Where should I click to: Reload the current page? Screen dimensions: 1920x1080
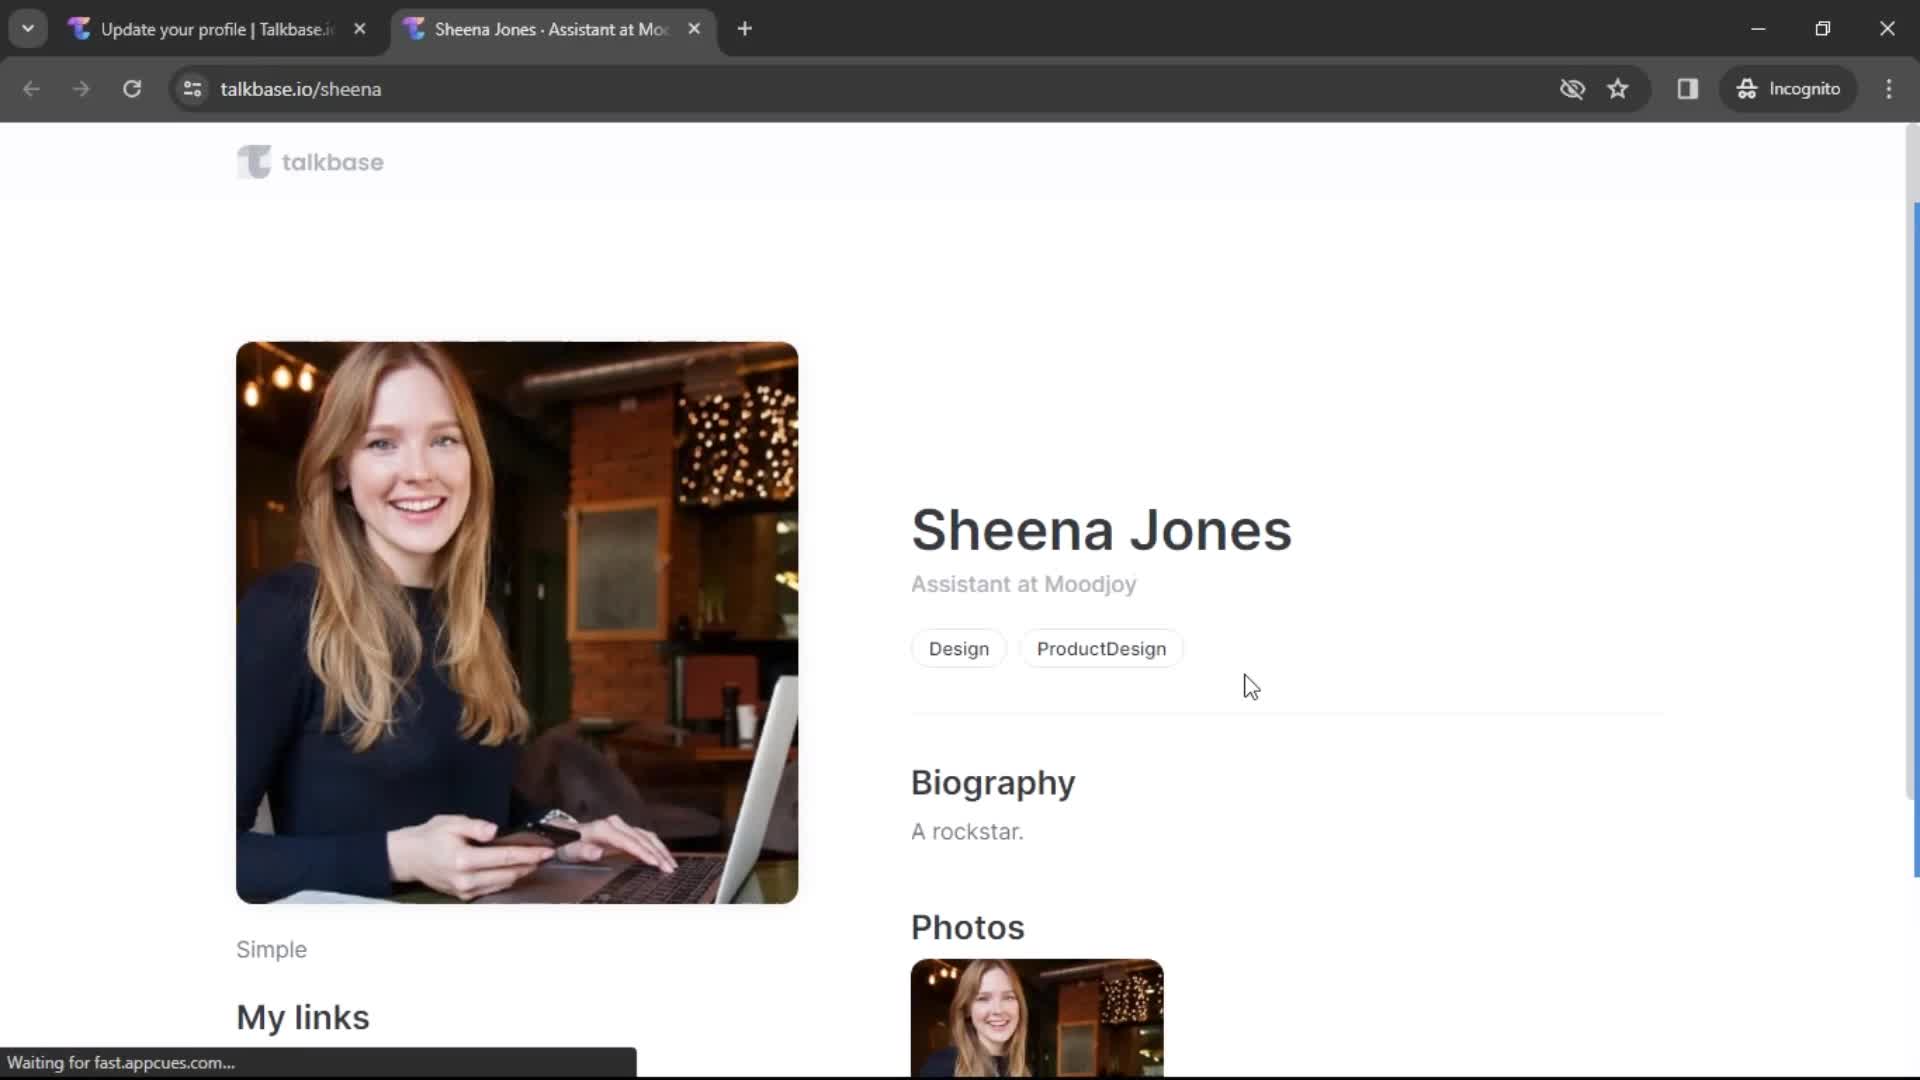click(x=132, y=89)
